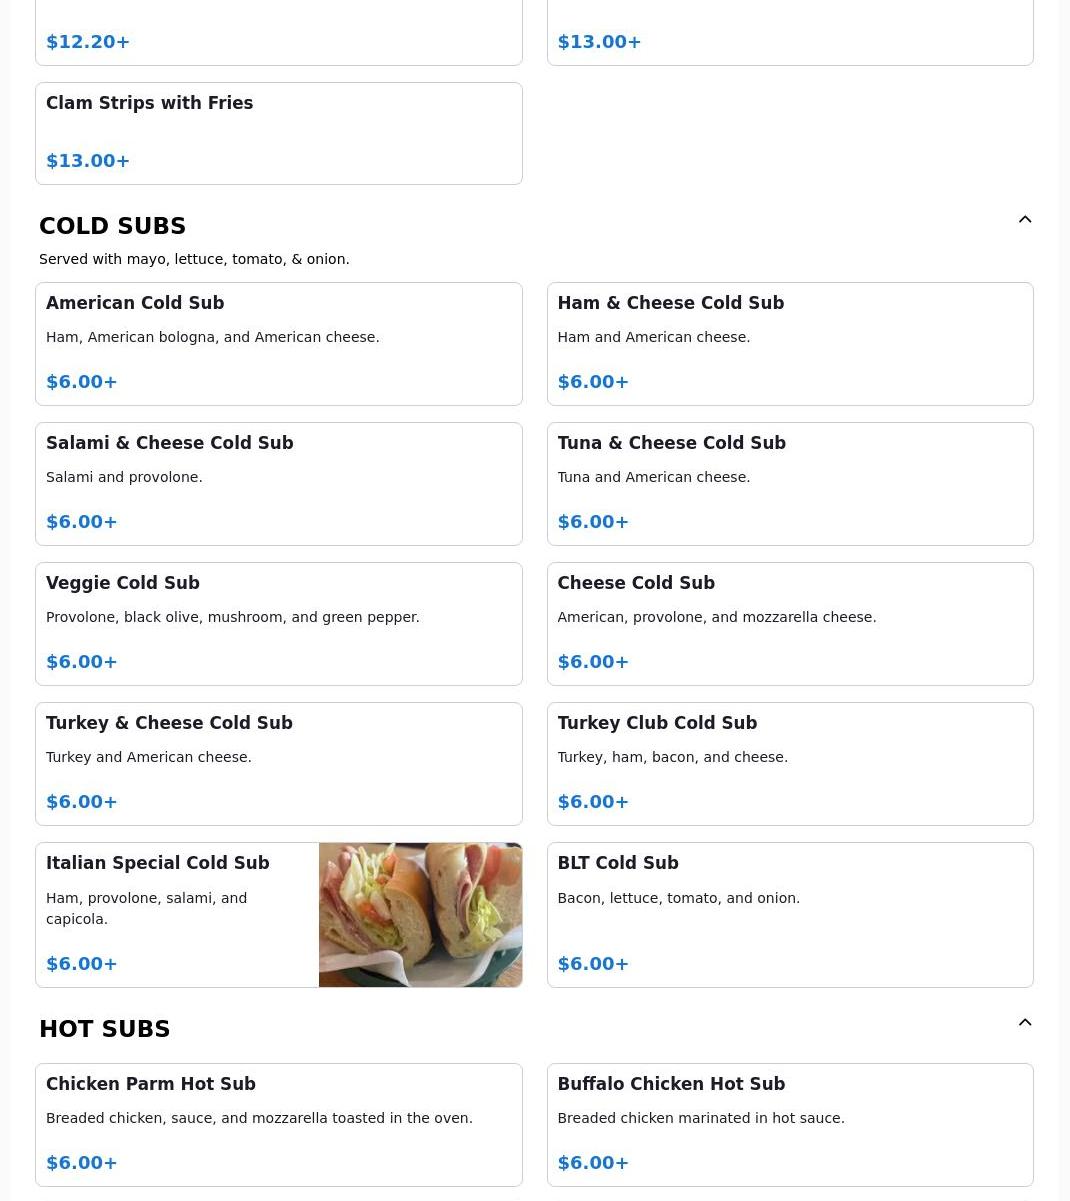Click the Italian Special Cold Sub title
Screen dimensions: 1070x1201
point(158,863)
